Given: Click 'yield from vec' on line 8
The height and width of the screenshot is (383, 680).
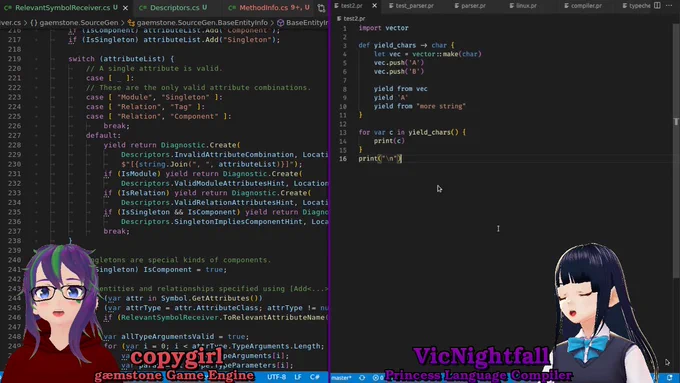Looking at the screenshot, I should [401, 88].
